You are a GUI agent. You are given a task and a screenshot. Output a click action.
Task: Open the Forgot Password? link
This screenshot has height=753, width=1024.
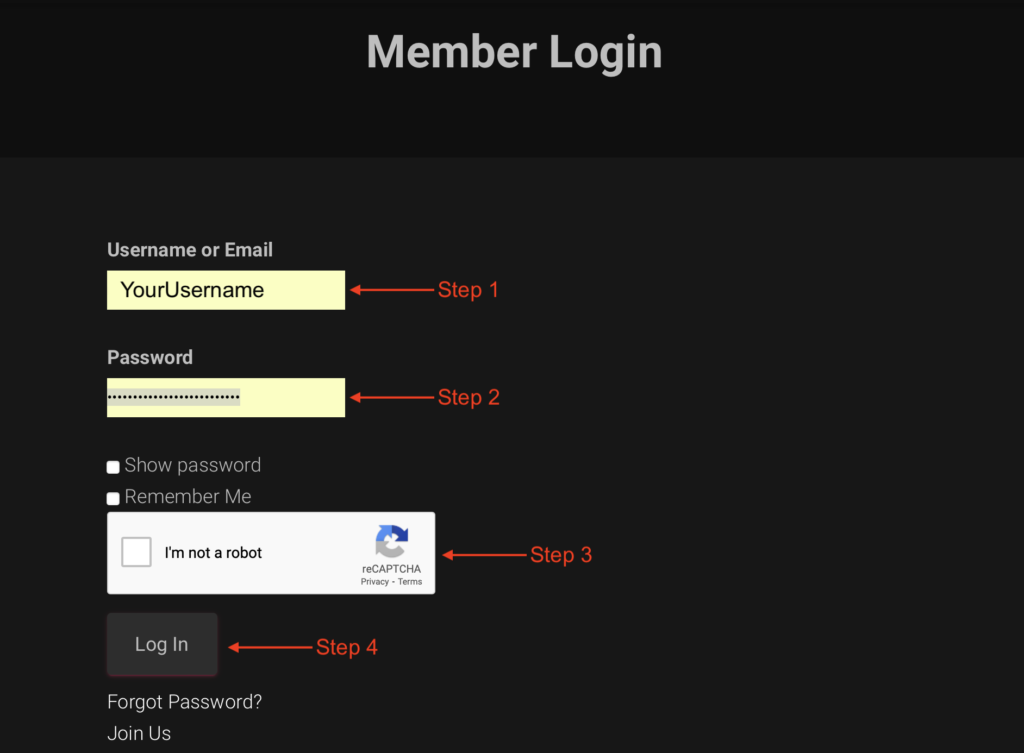pyautogui.click(x=184, y=702)
